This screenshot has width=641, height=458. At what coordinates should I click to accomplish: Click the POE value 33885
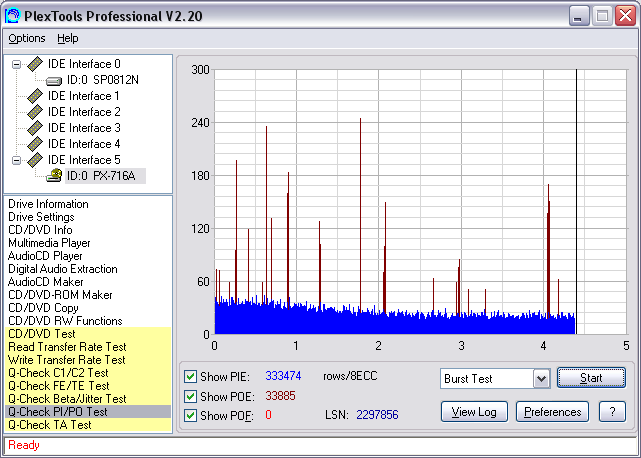click(280, 396)
